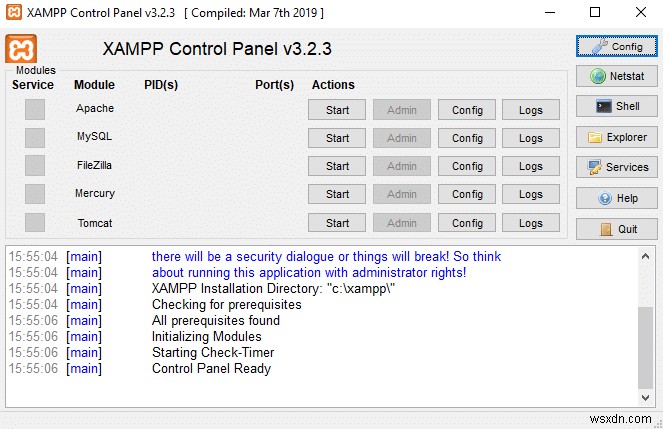Open Help question mark button
This screenshot has width=663, height=429.
click(x=616, y=198)
